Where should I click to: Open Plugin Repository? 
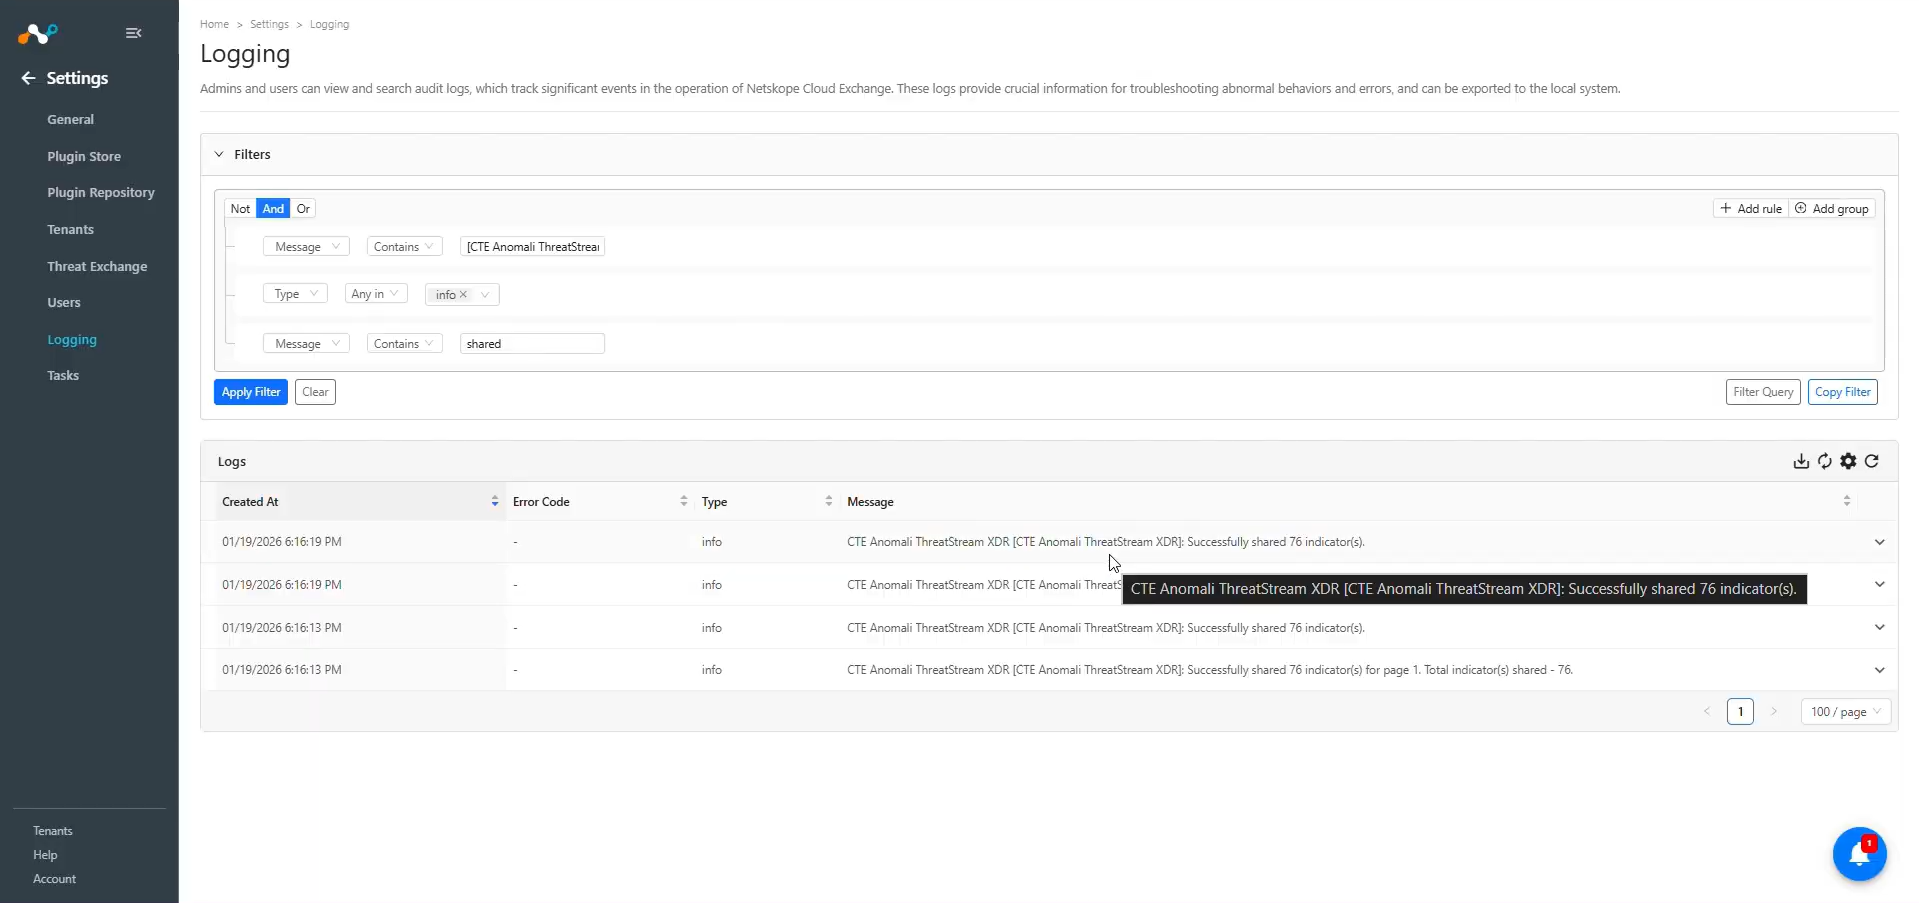pos(101,192)
